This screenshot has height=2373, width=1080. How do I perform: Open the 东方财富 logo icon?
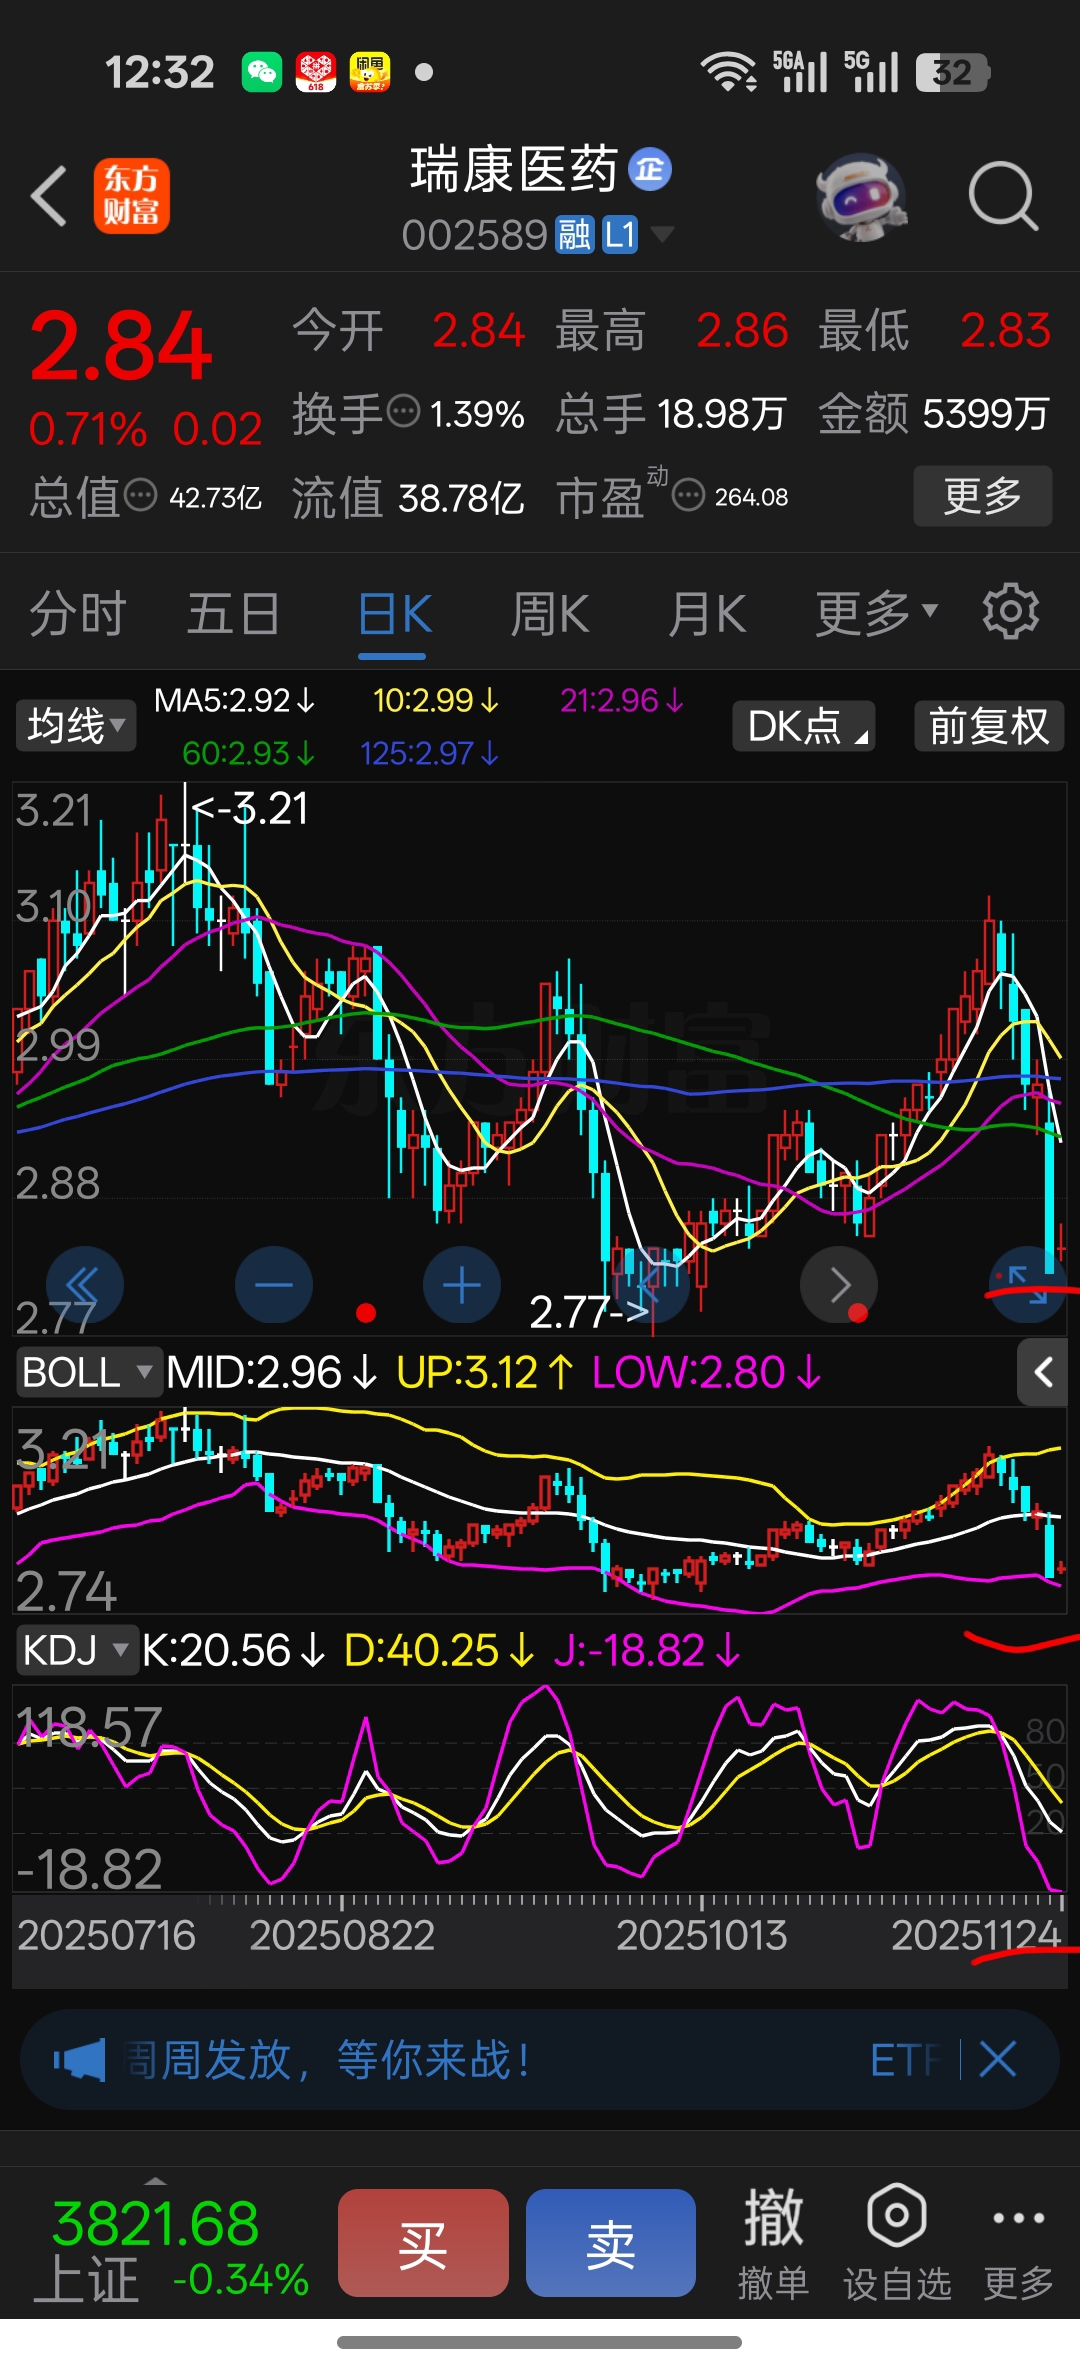pos(131,196)
